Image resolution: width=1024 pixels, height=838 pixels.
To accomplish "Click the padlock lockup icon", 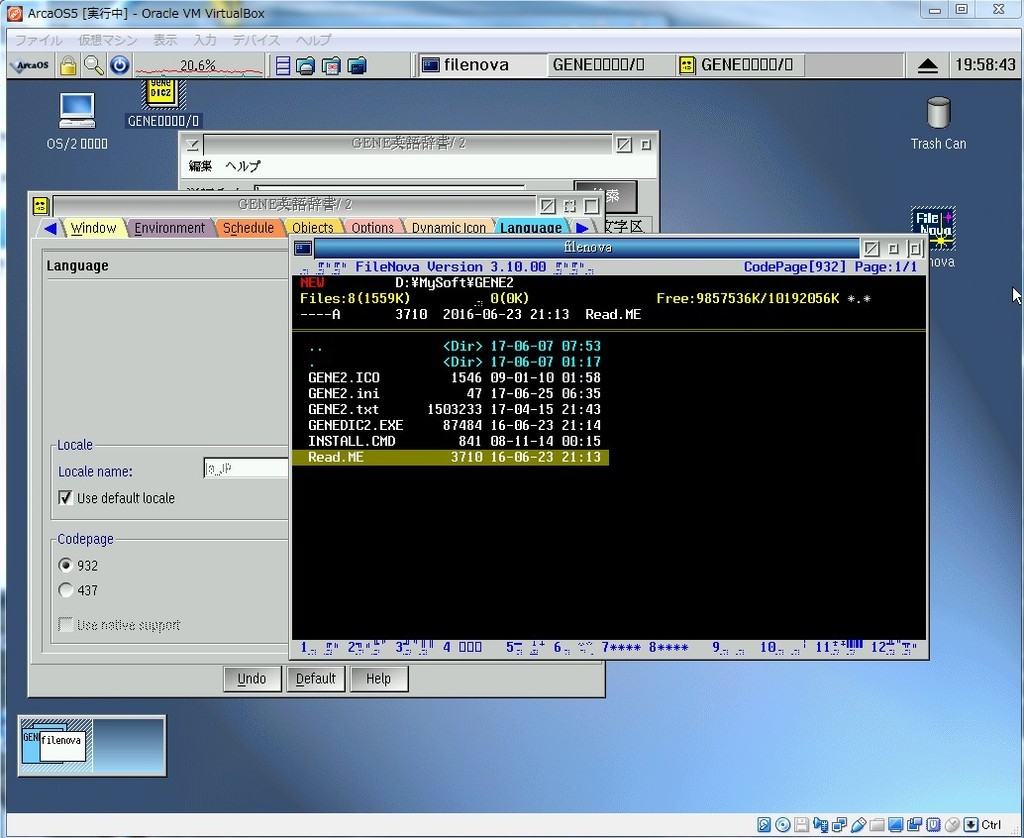I will tap(68, 65).
